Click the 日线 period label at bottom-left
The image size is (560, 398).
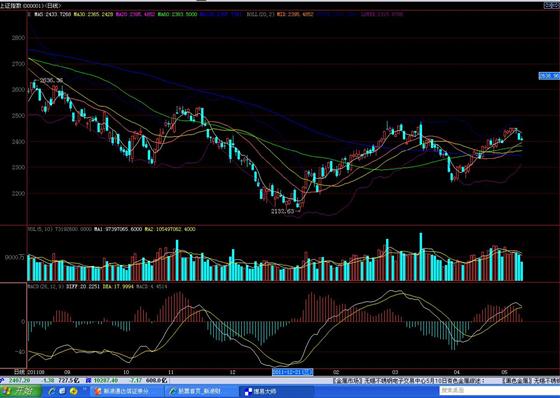[x=20, y=372]
